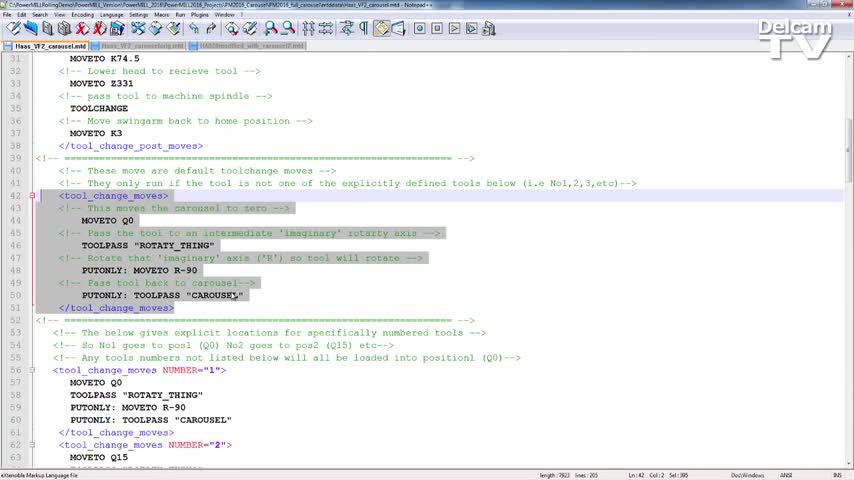
Task: Click the TOOLCHANGE command on line 35
Action: [99, 108]
